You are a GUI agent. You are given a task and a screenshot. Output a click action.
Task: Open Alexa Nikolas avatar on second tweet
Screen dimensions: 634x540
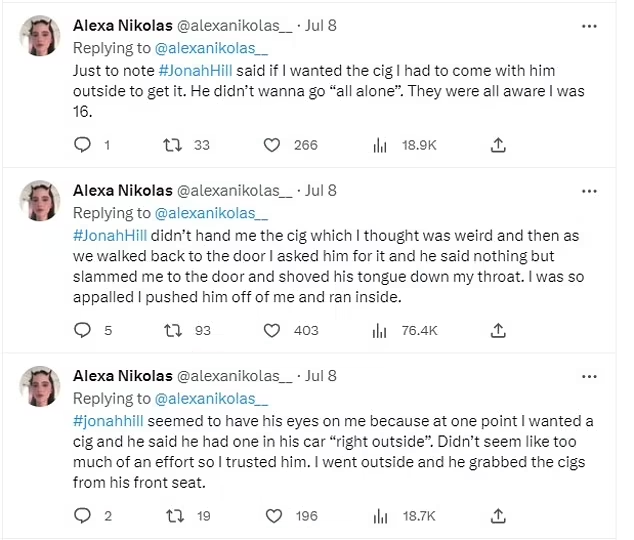pyautogui.click(x=40, y=200)
